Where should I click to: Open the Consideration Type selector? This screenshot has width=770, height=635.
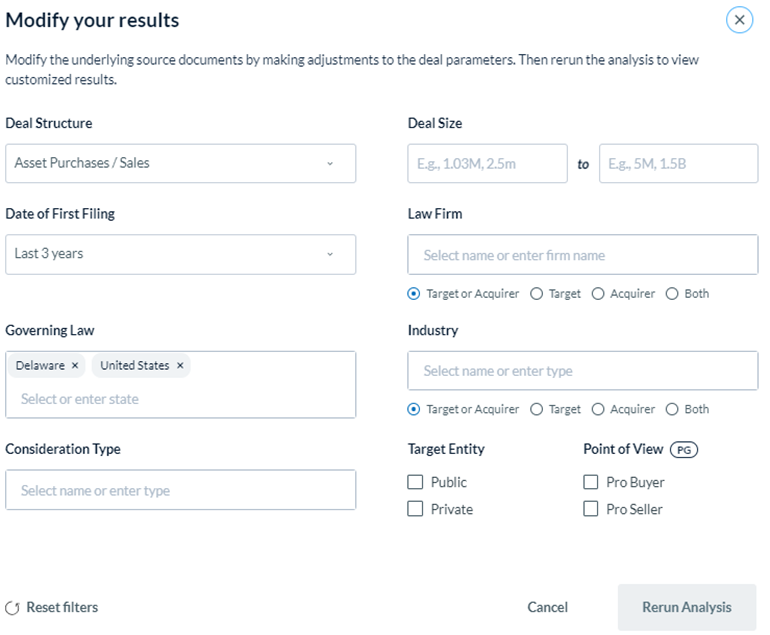tap(180, 490)
